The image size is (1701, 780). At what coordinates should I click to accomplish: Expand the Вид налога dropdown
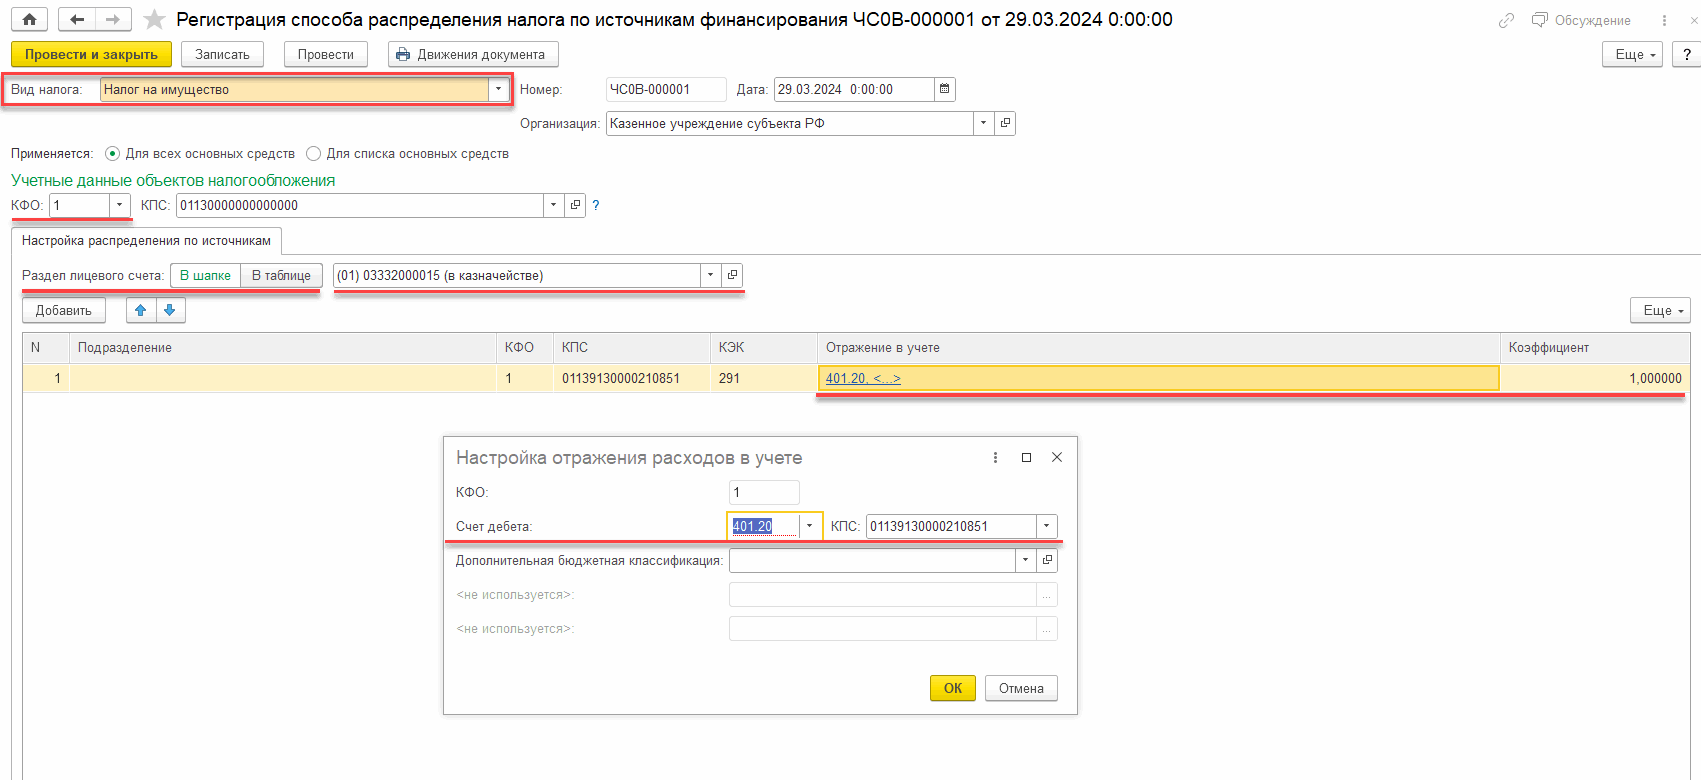pos(498,89)
